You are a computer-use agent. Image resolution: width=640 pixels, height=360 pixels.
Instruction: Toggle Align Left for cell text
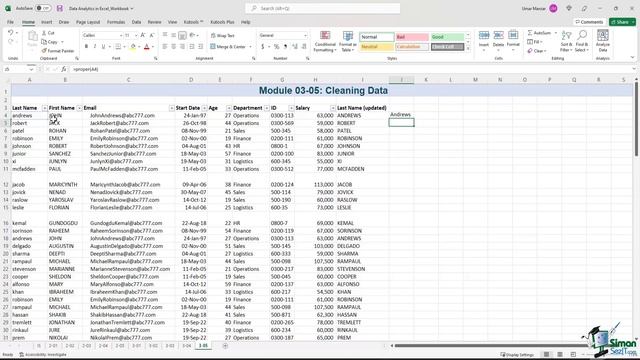point(165,47)
